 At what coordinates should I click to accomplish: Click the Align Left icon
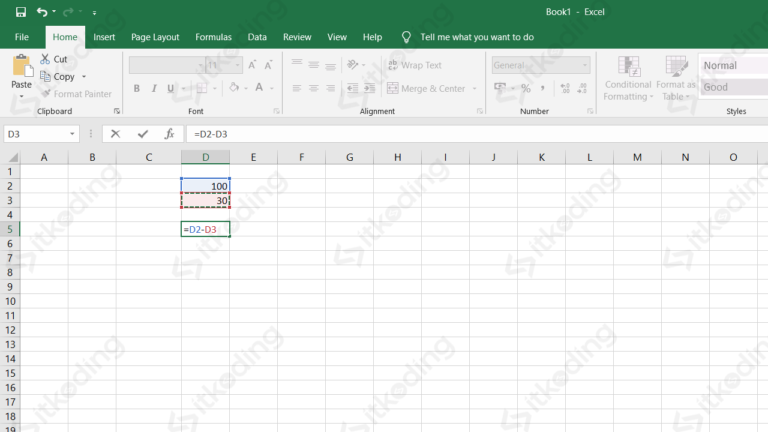click(x=297, y=88)
